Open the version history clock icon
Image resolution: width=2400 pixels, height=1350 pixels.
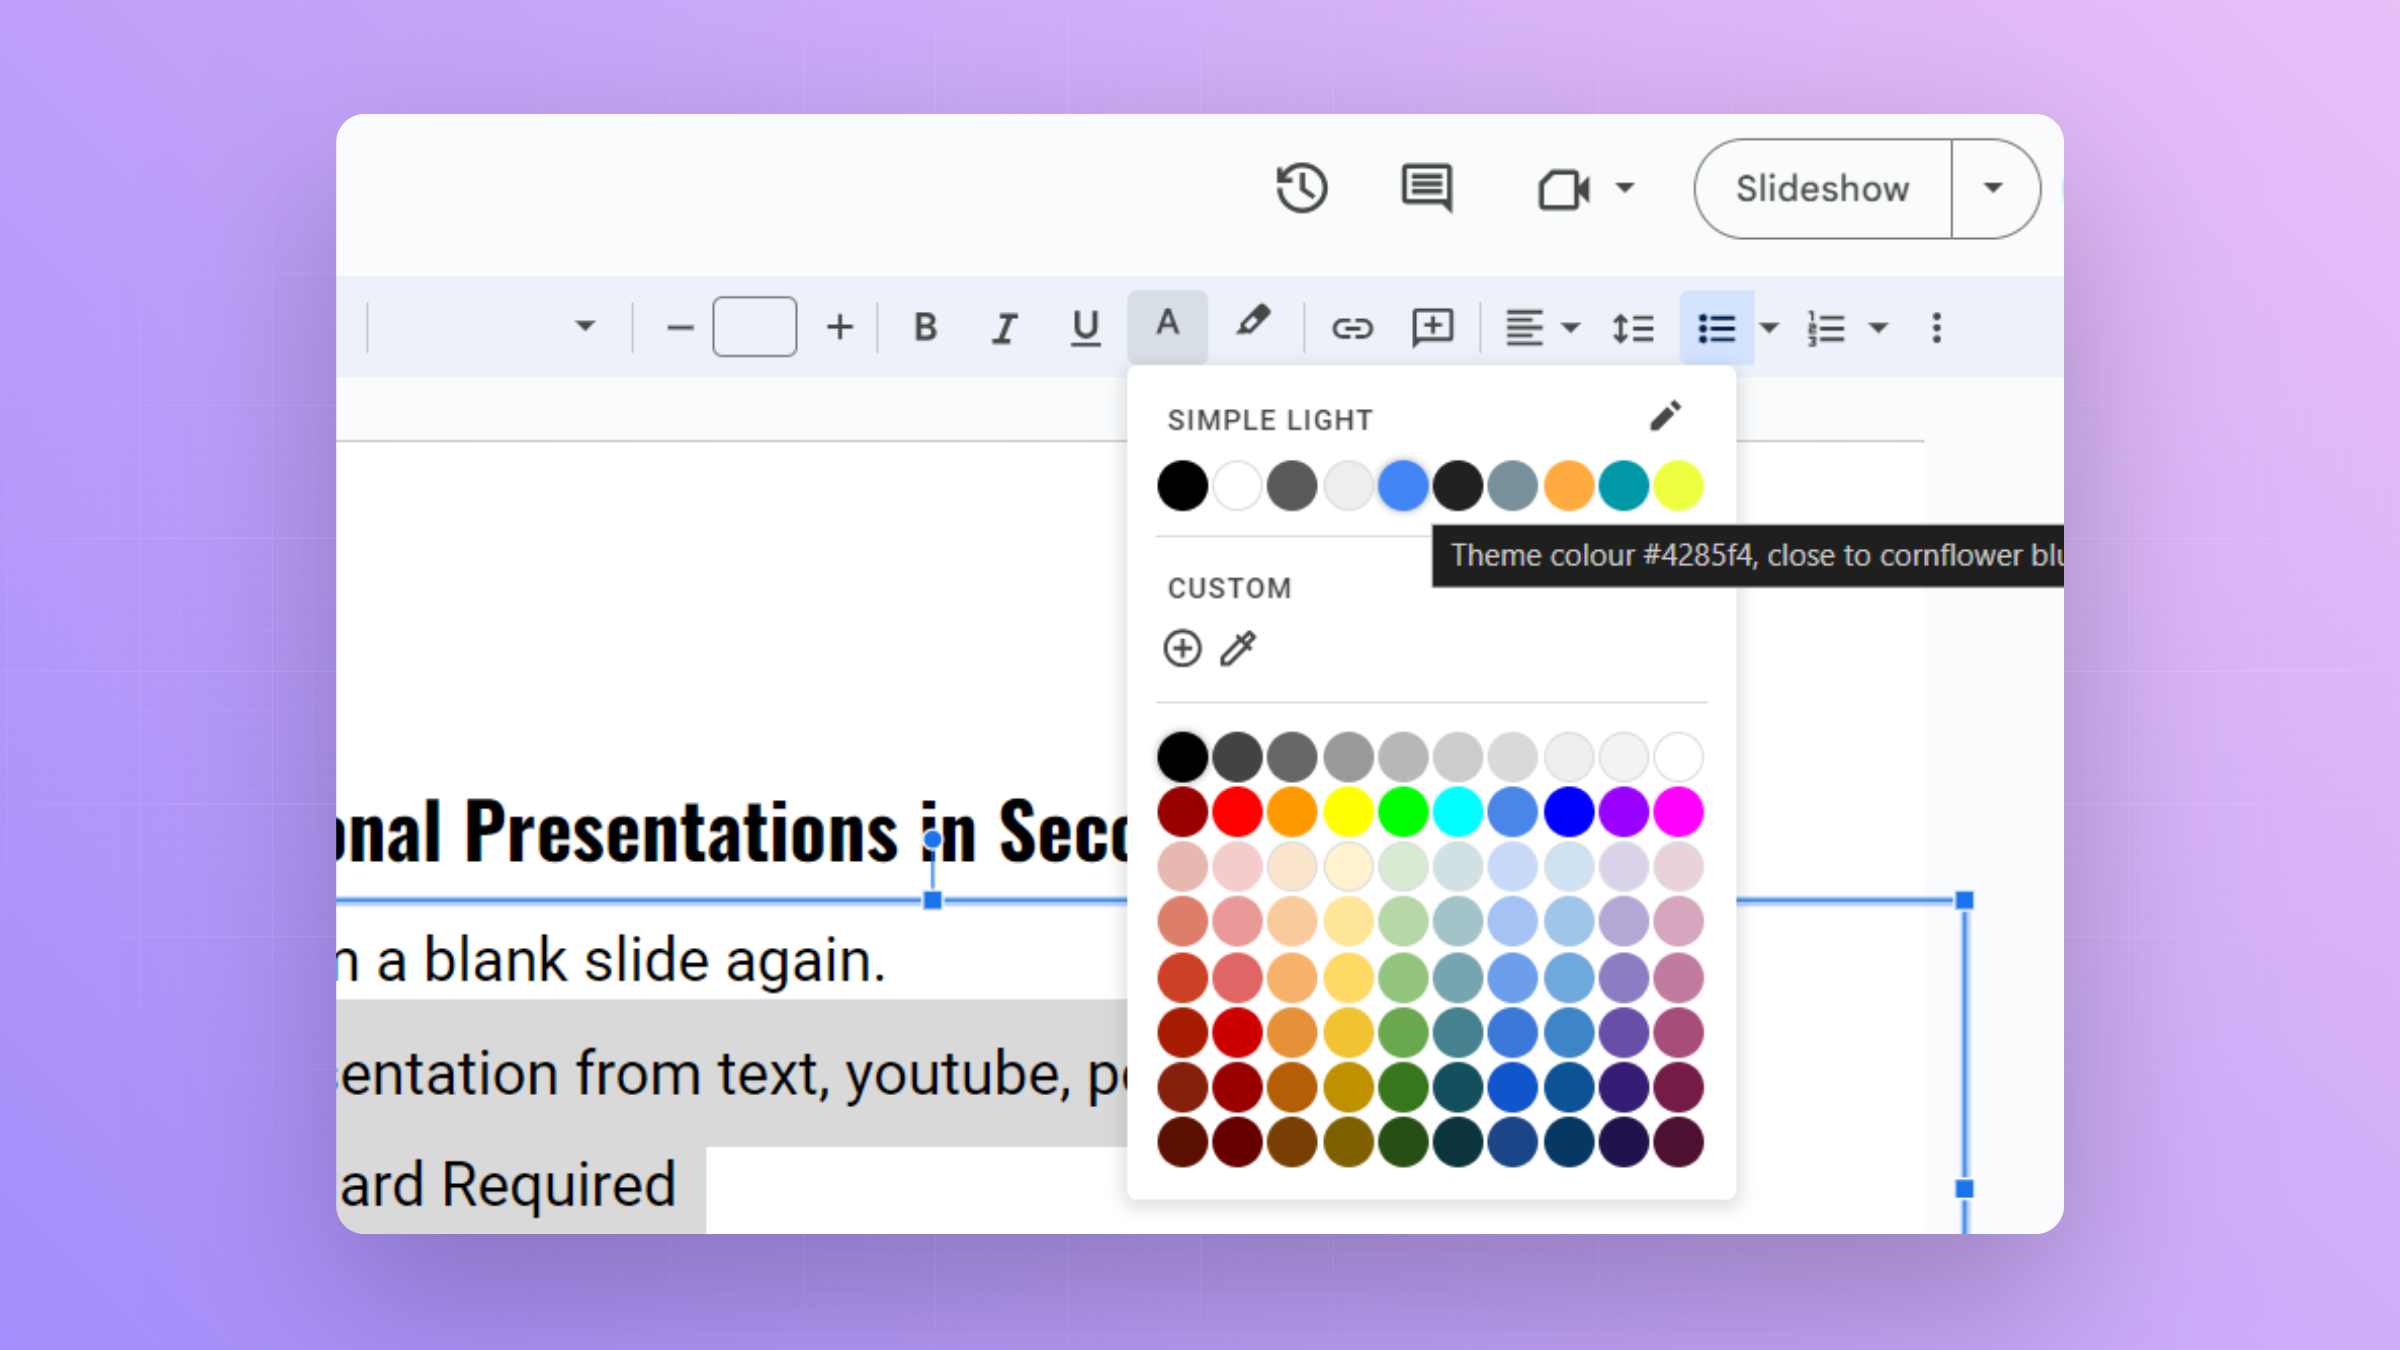pos(1301,188)
